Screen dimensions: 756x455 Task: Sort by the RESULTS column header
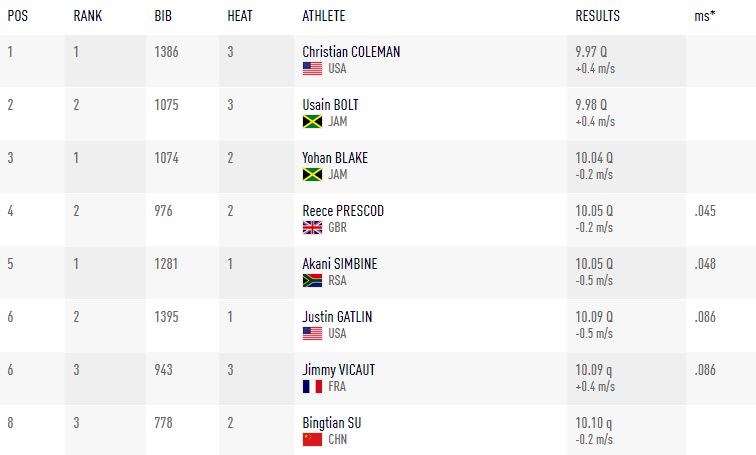pyautogui.click(x=597, y=16)
